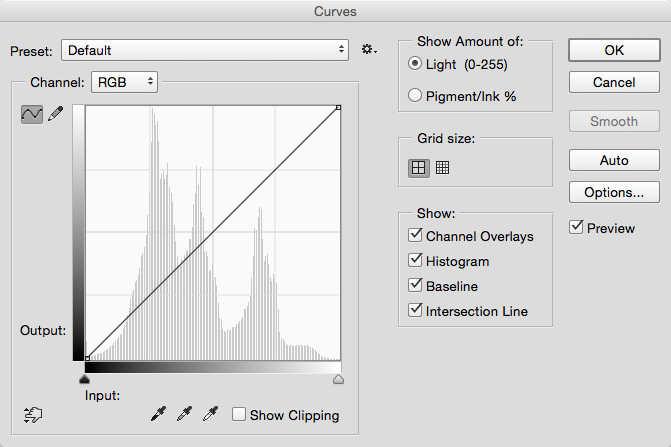Choose the simple four-by-four grid icon

pyautogui.click(x=419, y=168)
